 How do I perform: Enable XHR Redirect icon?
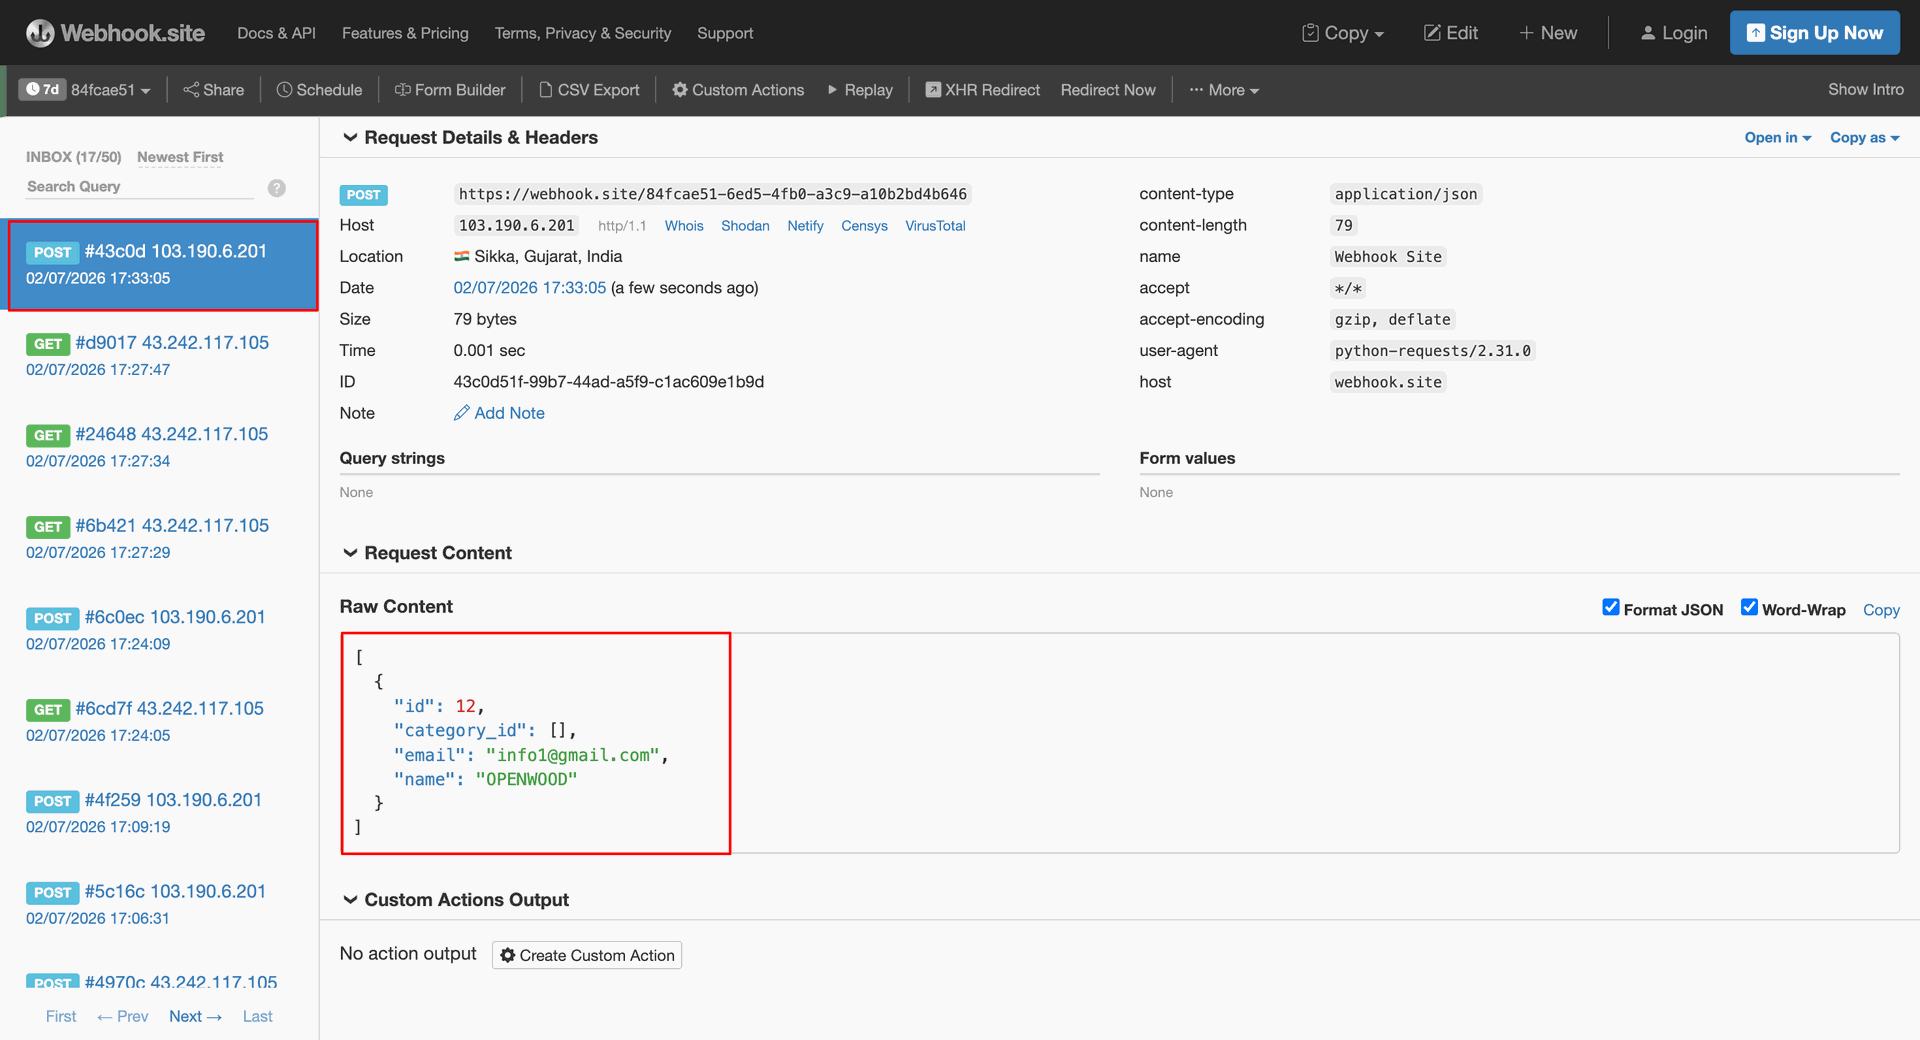click(x=933, y=90)
